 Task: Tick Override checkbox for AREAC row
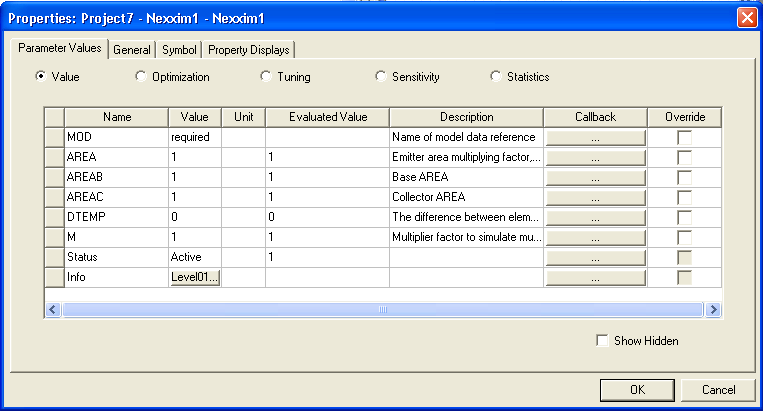tap(685, 197)
